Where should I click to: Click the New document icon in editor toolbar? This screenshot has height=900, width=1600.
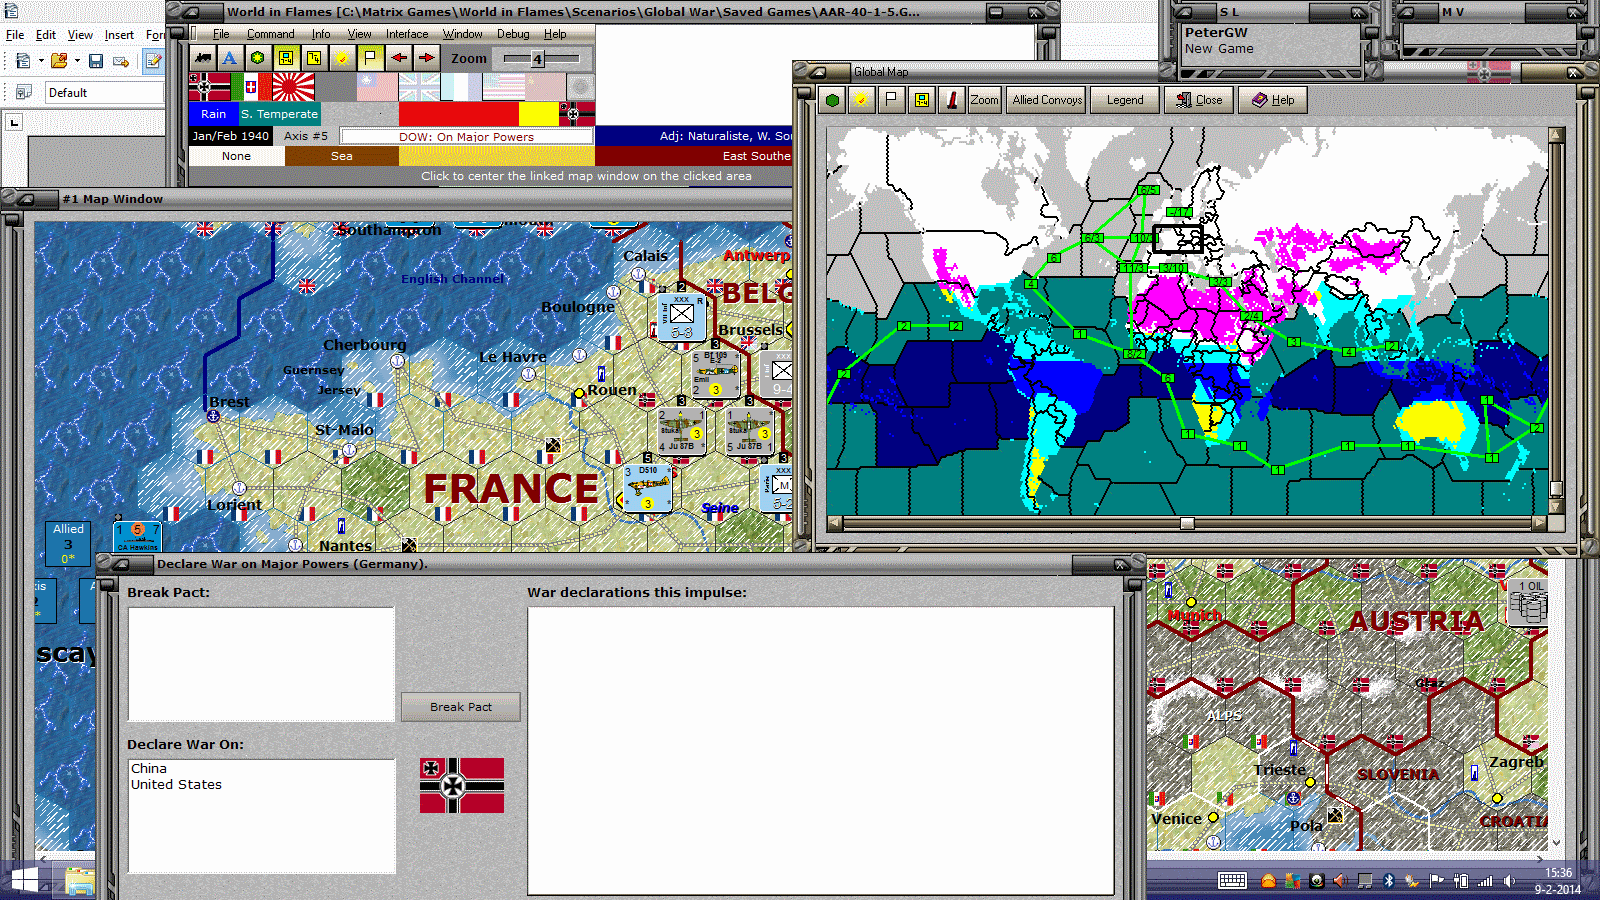[22, 61]
